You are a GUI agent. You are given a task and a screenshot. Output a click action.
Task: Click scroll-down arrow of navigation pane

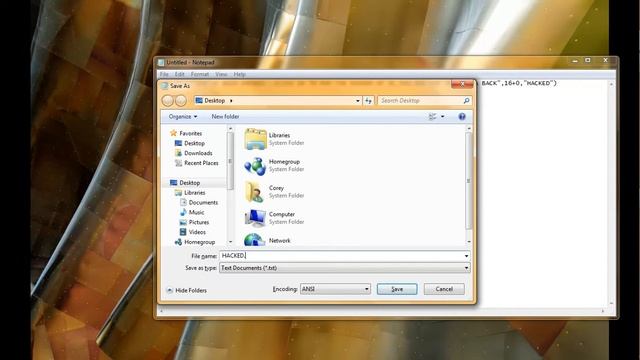pos(230,242)
